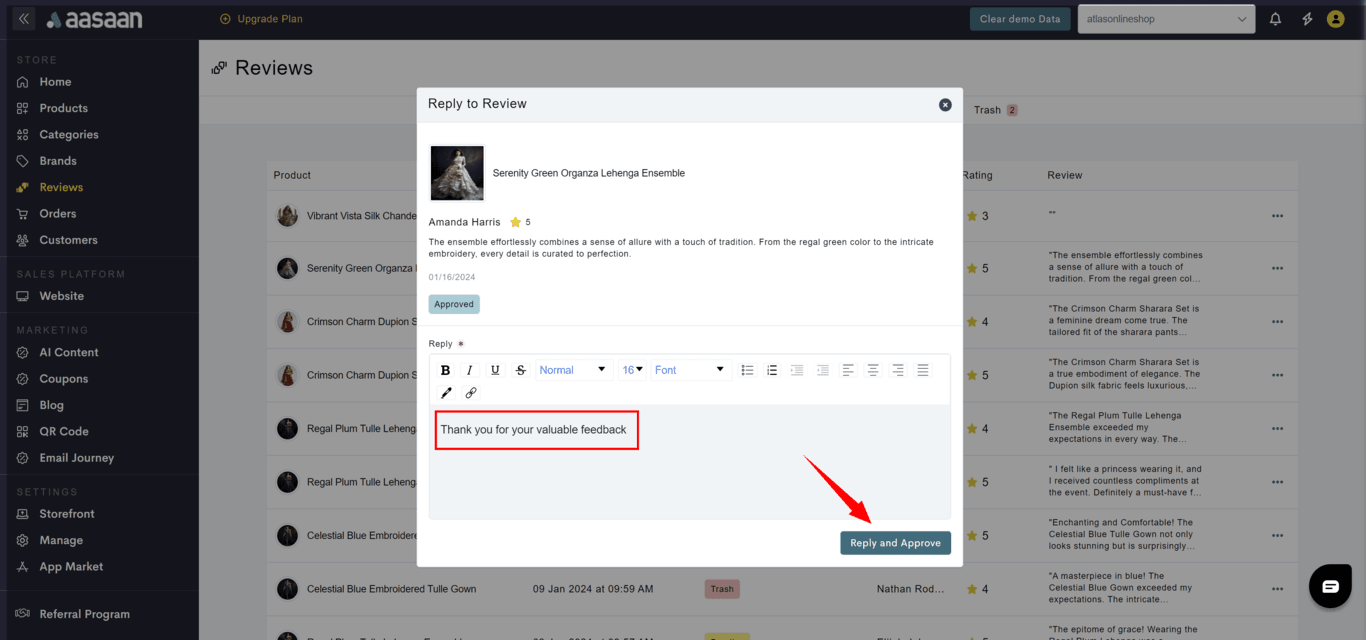1366x640 pixels.
Task: Toggle underline formatting in reply editor
Action: click(495, 370)
